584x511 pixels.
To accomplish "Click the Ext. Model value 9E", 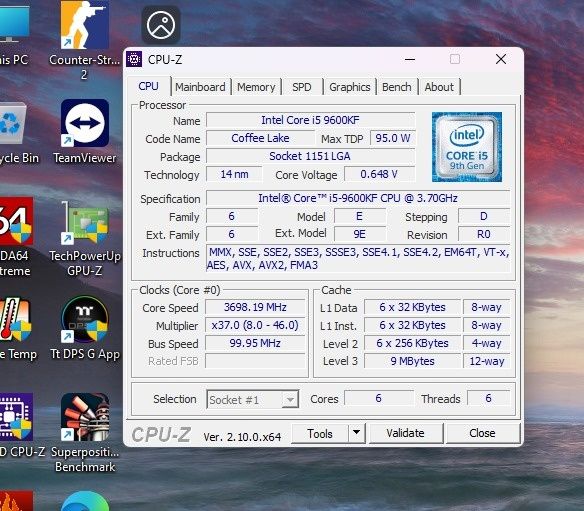I will [x=360, y=234].
